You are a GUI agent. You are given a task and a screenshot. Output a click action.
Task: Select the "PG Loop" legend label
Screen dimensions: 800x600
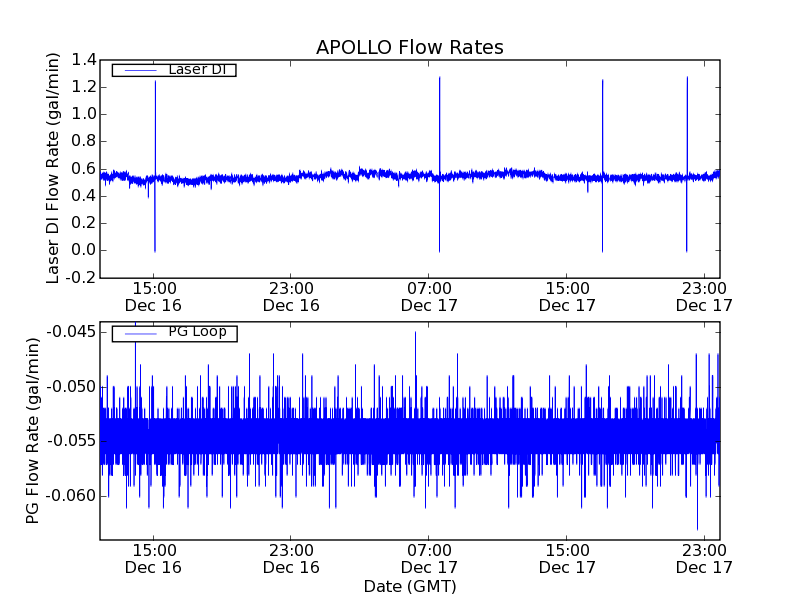pos(197,332)
